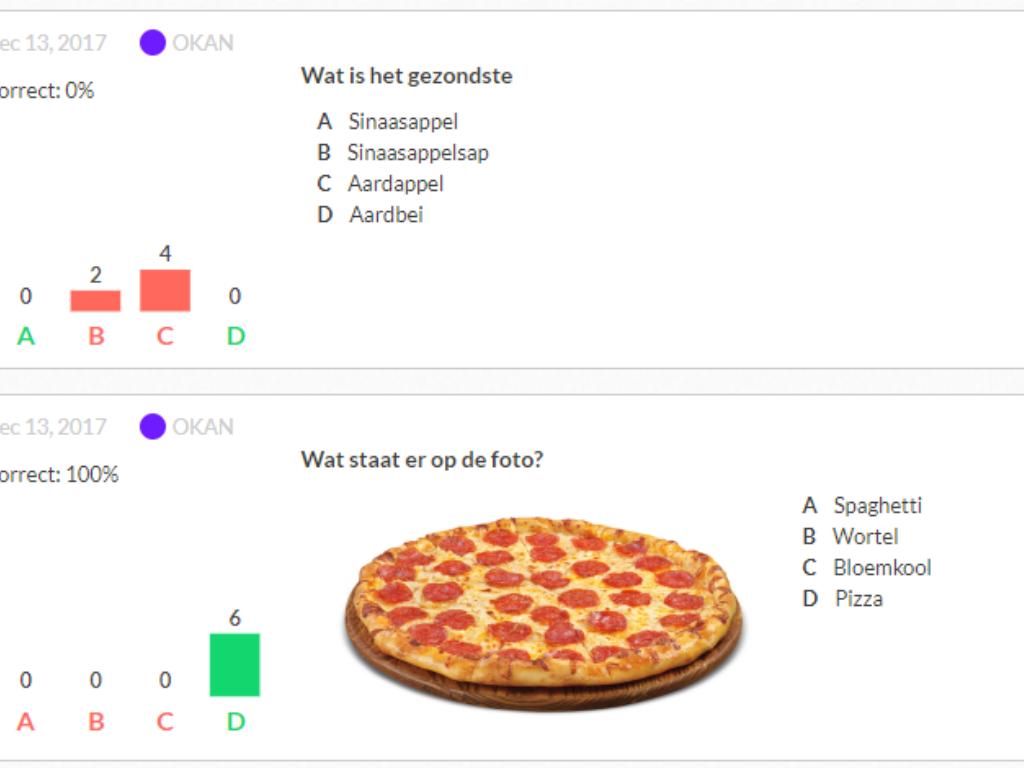
Task: Click the 'Correct: 100%' result text
Action: tap(58, 475)
